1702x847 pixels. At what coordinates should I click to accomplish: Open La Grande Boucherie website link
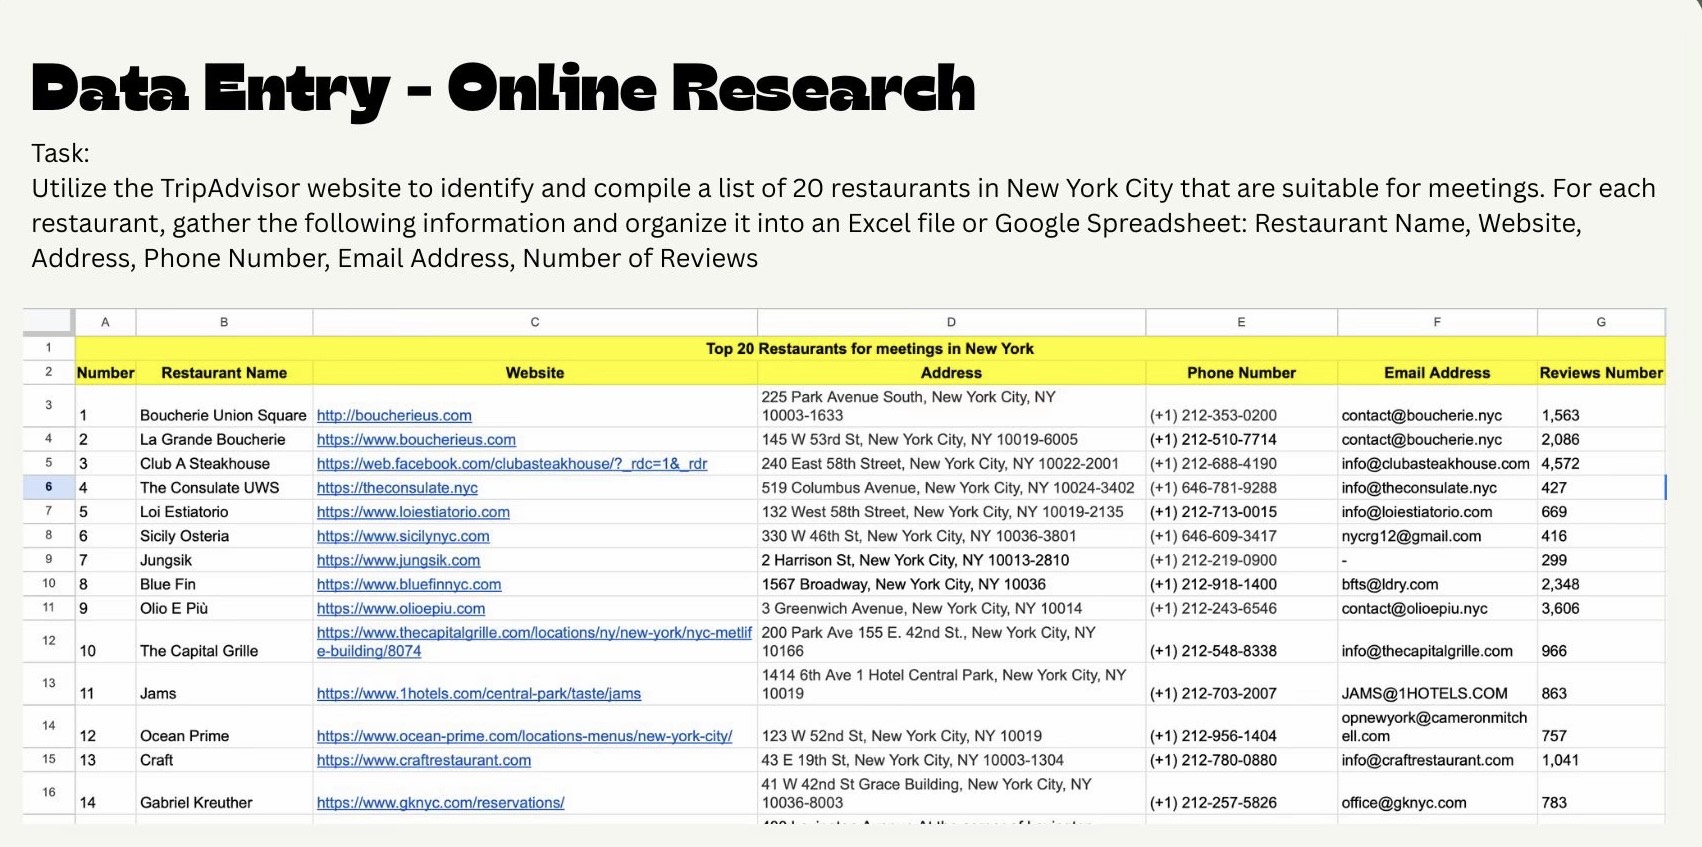click(x=416, y=439)
